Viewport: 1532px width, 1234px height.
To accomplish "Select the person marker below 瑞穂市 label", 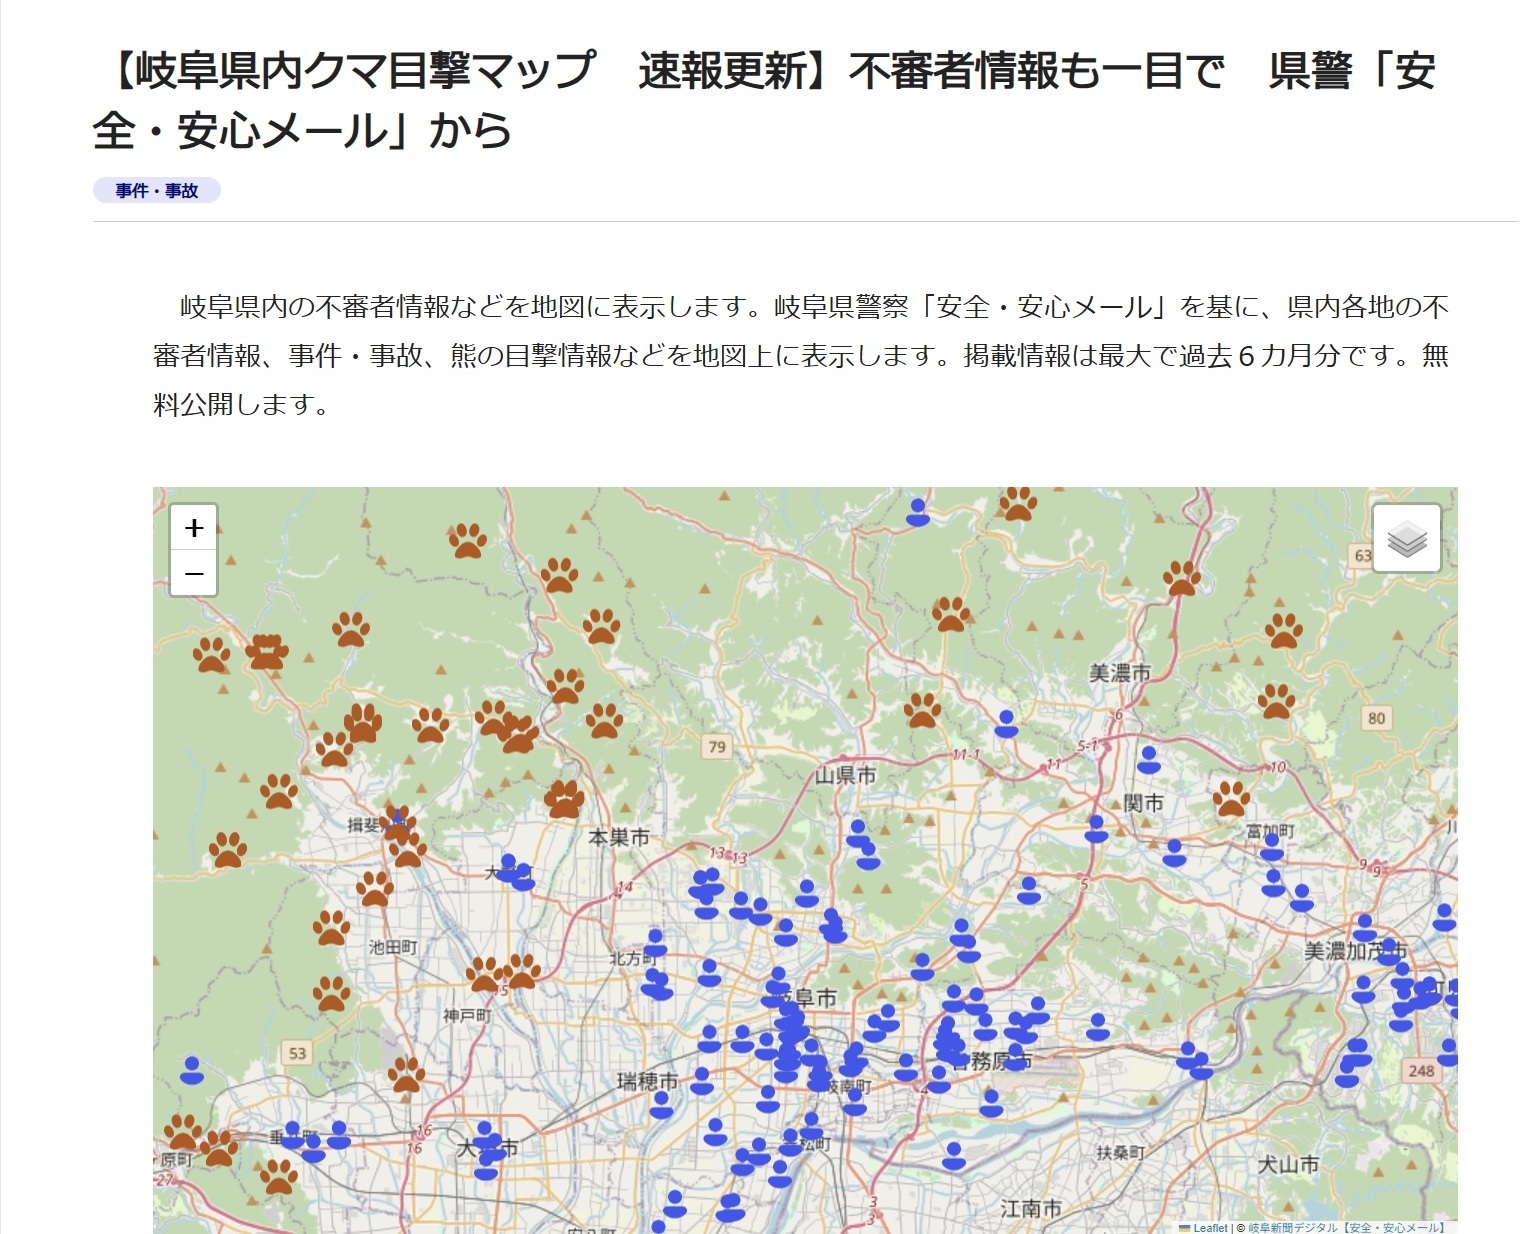I will point(661,1104).
